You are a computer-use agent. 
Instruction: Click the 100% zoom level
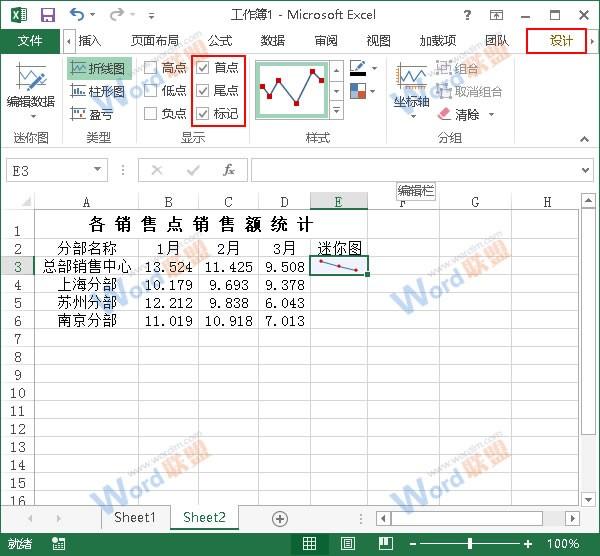(x=563, y=543)
